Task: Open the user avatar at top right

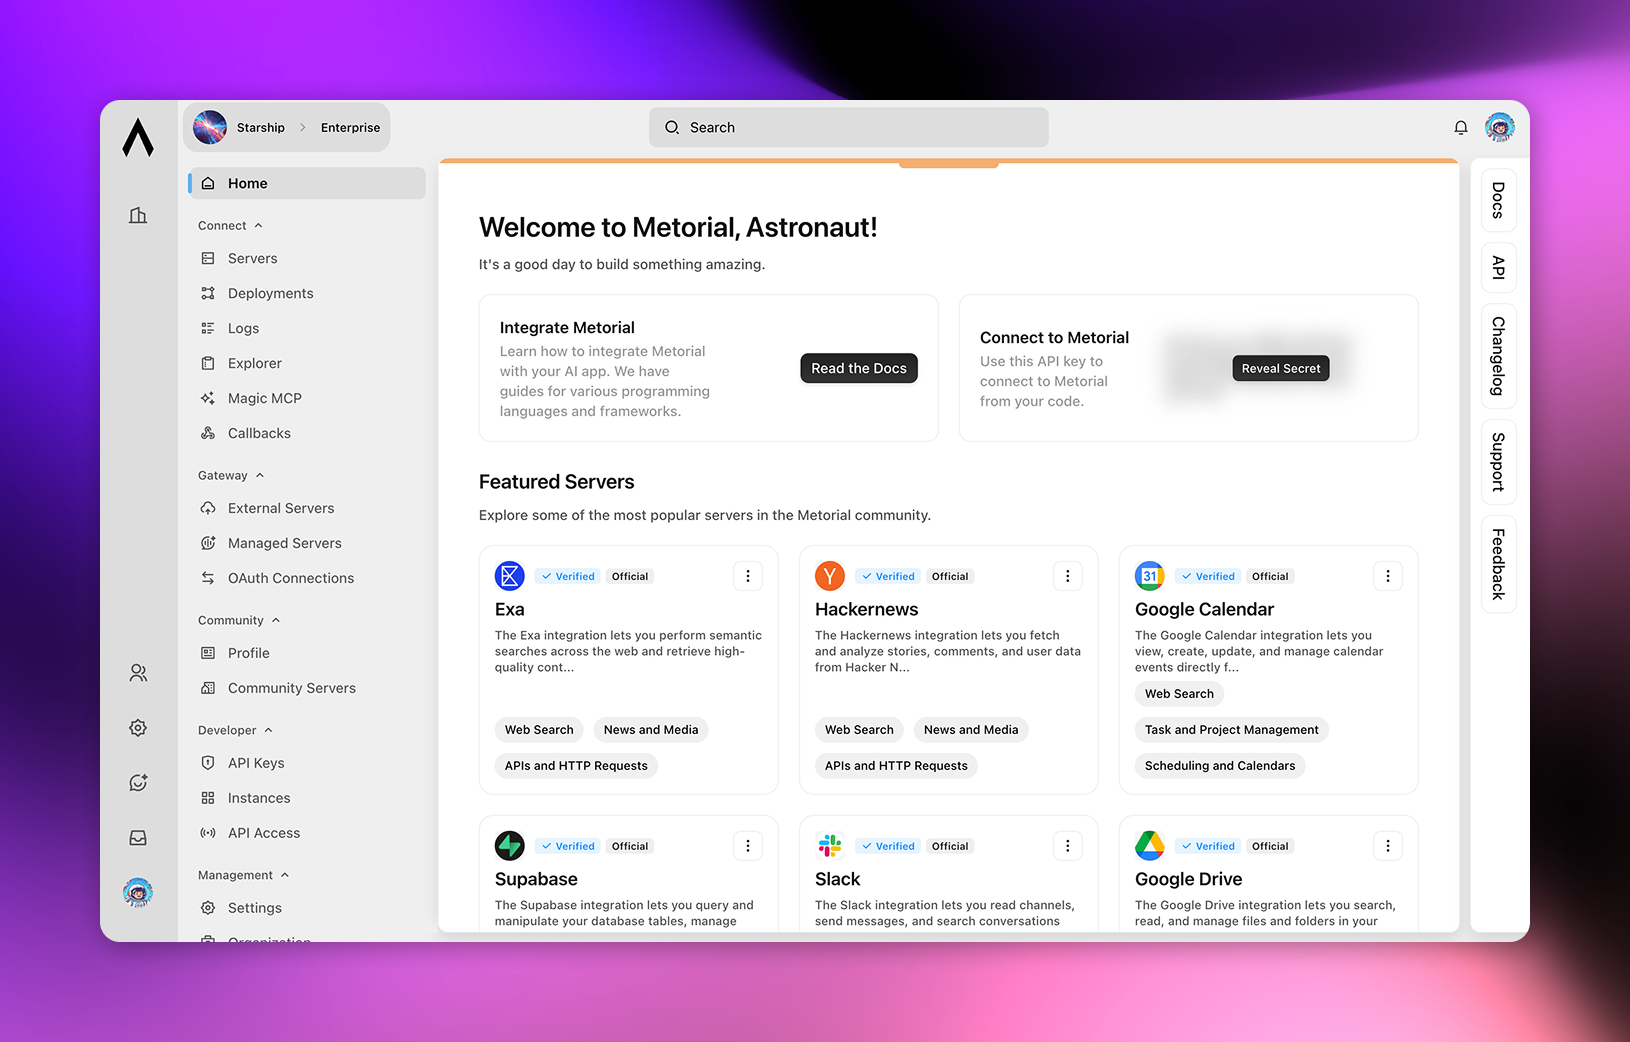Action: pyautogui.click(x=1499, y=128)
